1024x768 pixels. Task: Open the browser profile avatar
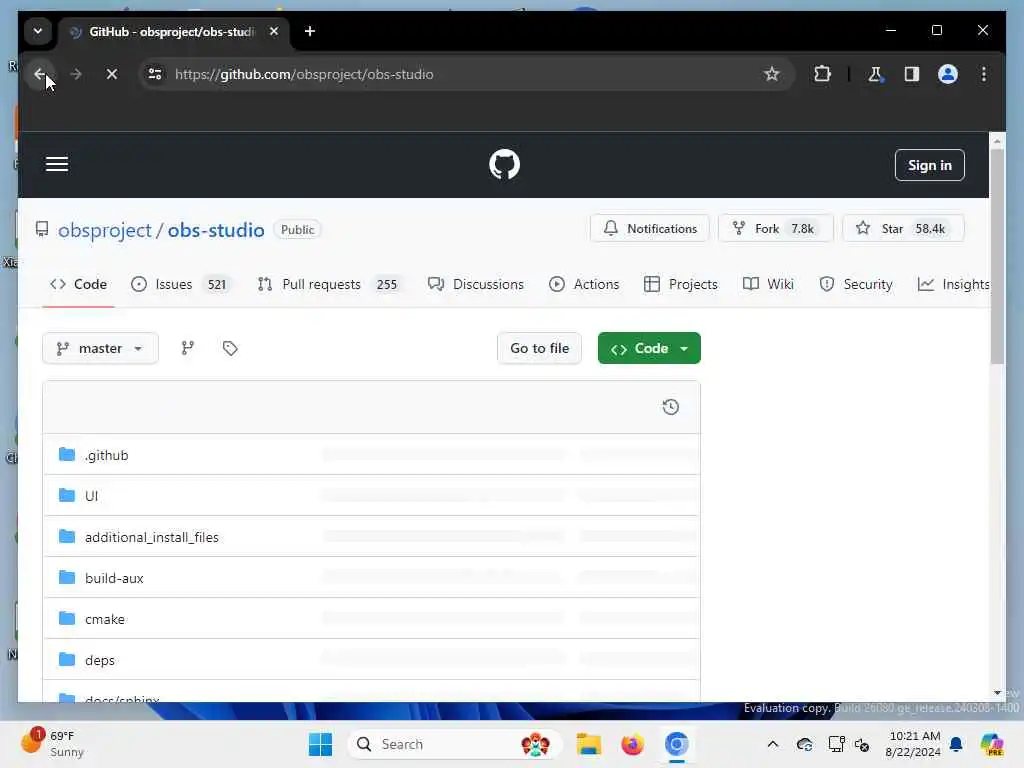coord(948,74)
